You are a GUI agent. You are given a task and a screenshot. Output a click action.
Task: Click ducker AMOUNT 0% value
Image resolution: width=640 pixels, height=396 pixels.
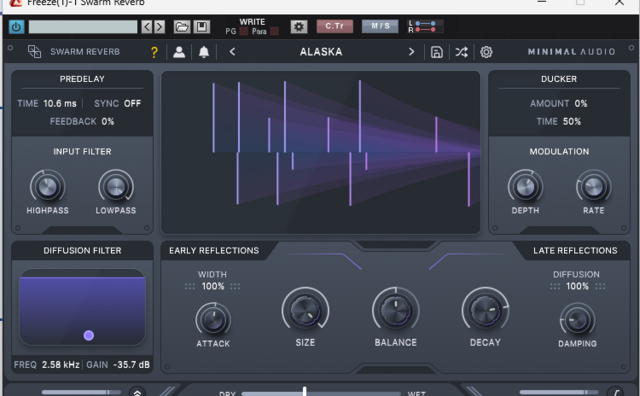581,104
